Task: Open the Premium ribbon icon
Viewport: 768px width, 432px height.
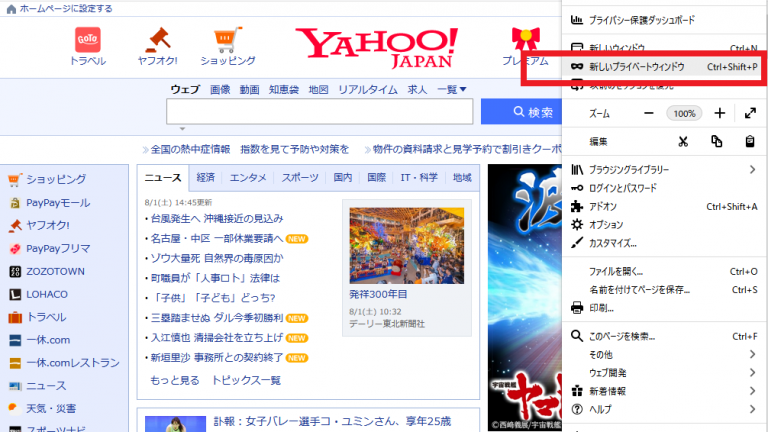Action: (x=526, y=40)
